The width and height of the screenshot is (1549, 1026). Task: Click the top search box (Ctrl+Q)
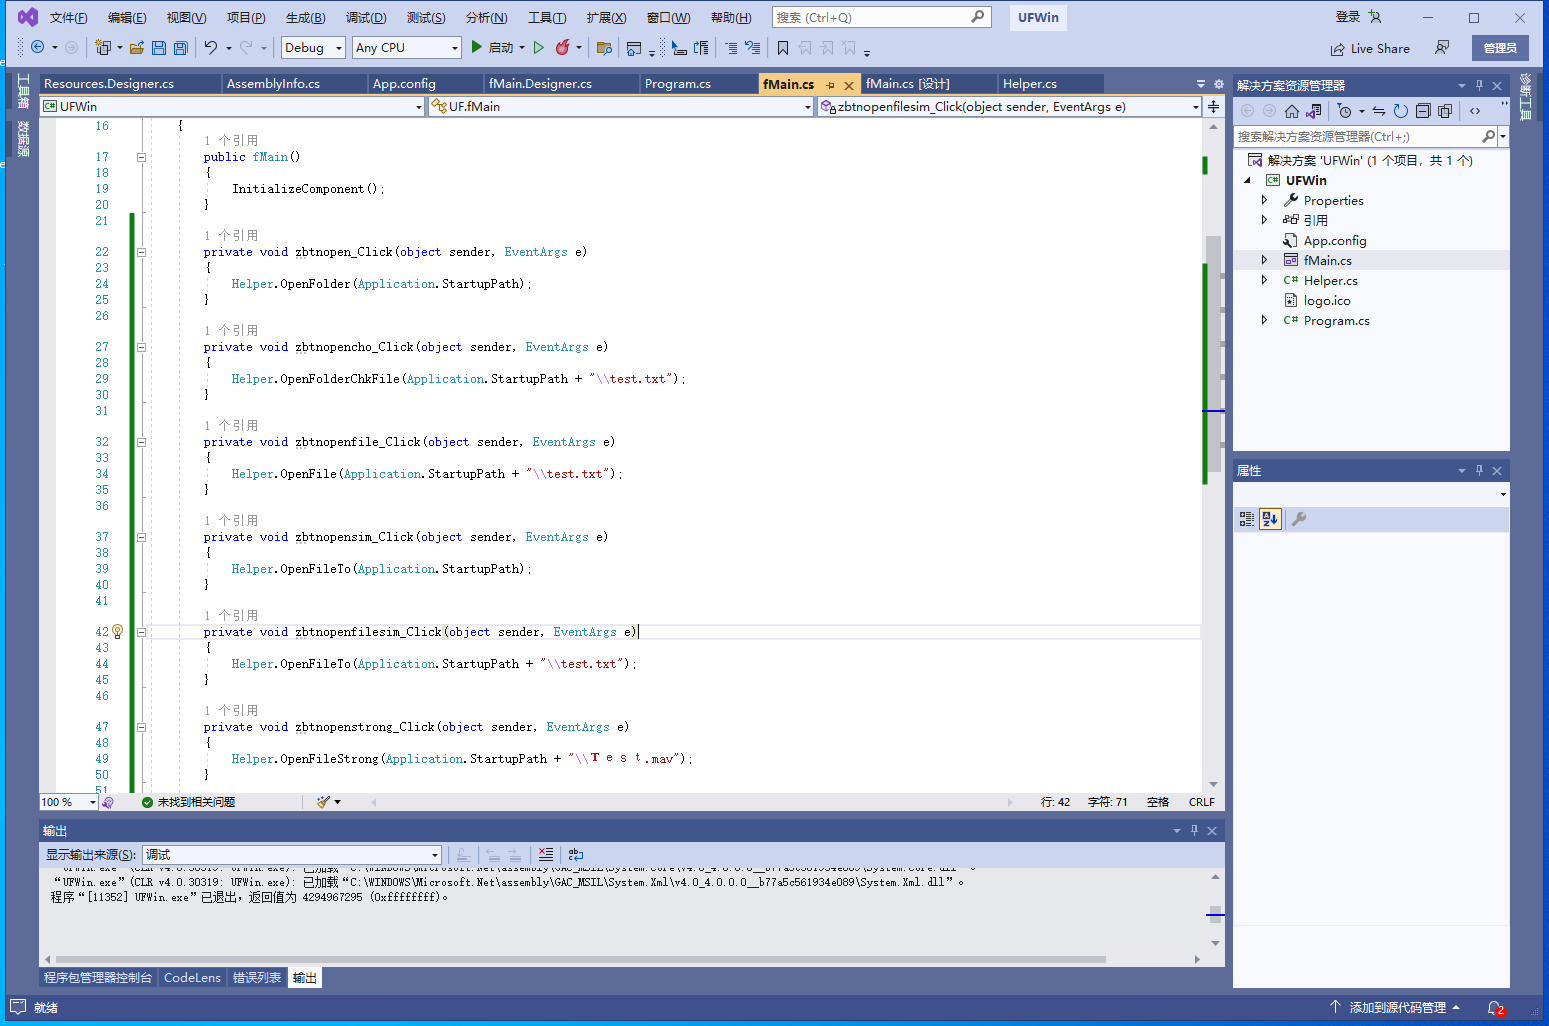pos(881,17)
